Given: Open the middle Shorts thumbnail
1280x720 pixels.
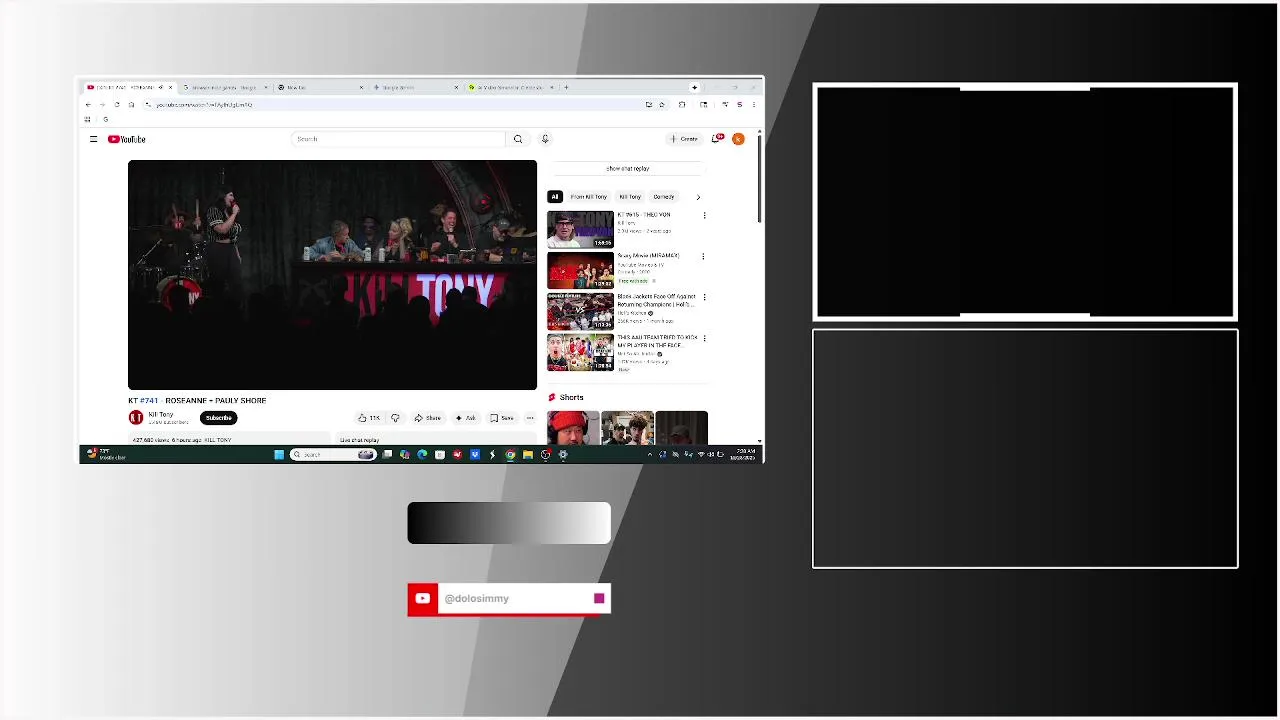Looking at the screenshot, I should coord(627,428).
